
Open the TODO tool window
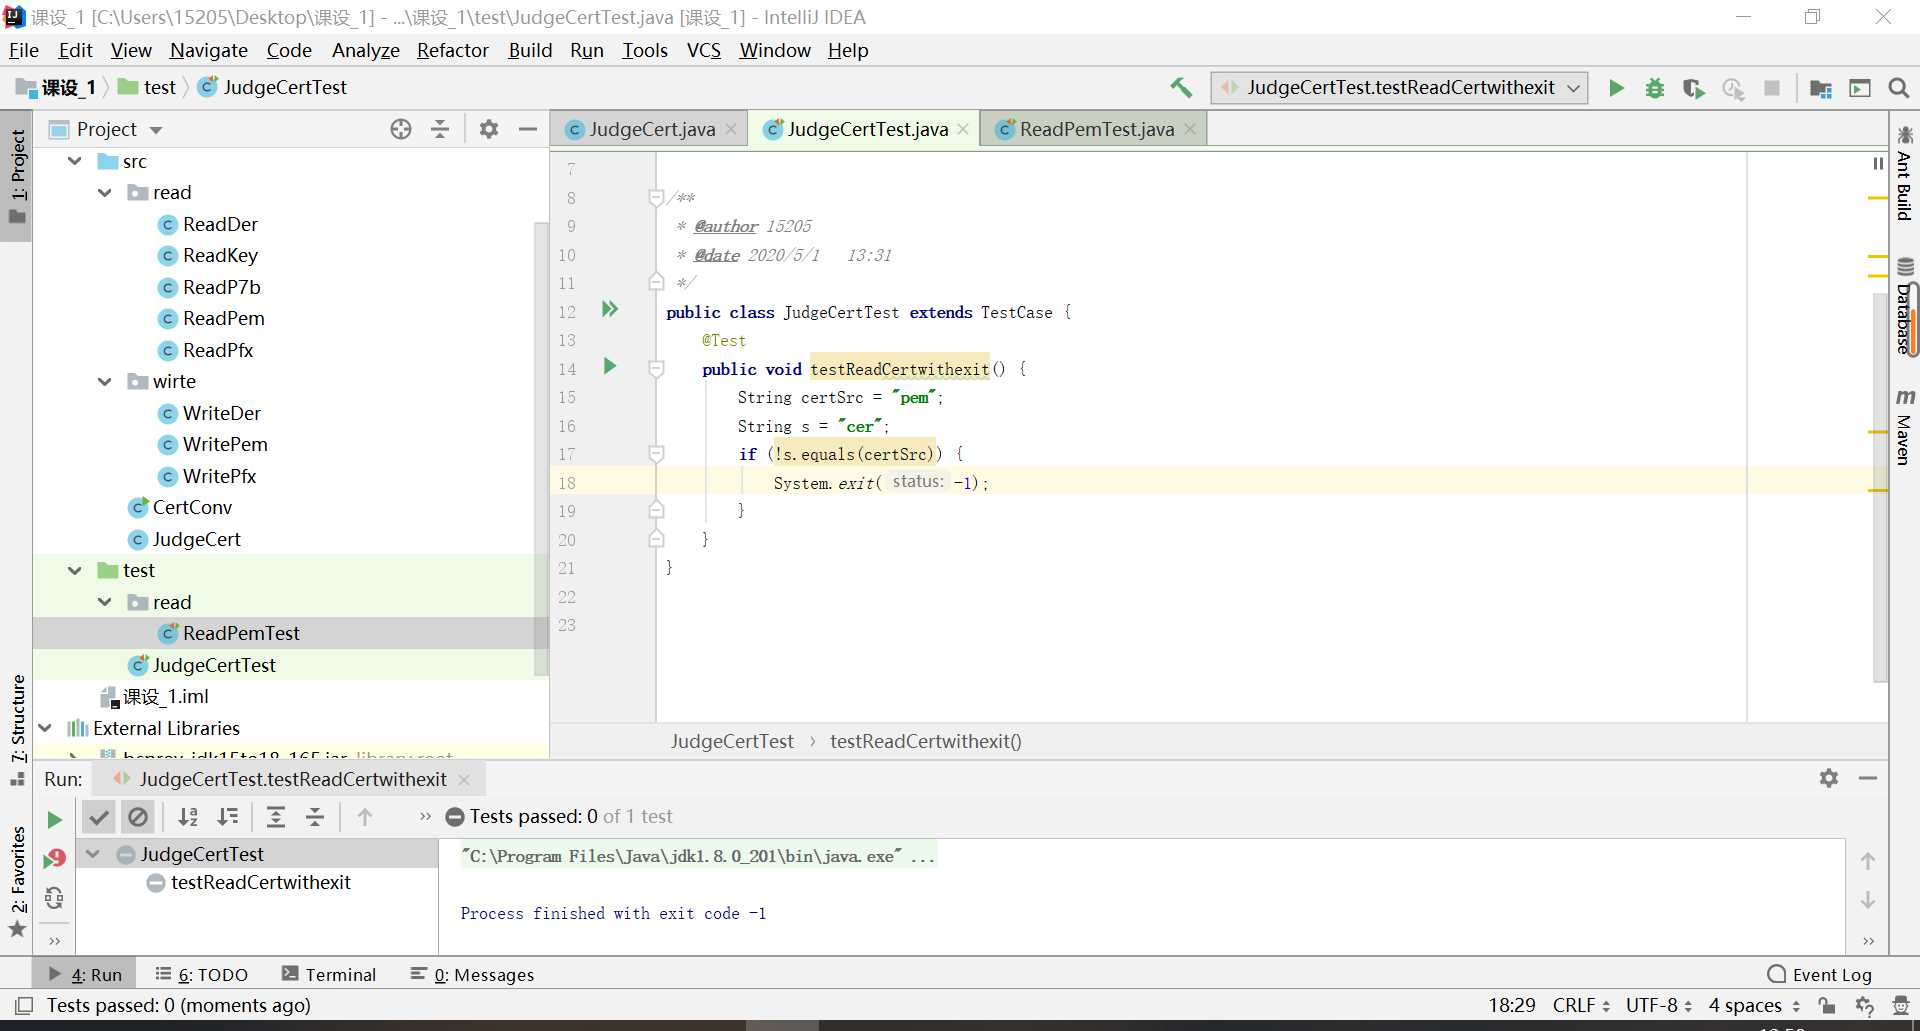[201, 974]
